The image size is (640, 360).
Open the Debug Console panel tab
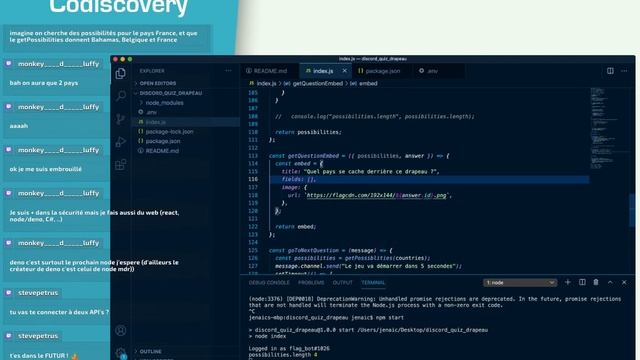pos(269,282)
